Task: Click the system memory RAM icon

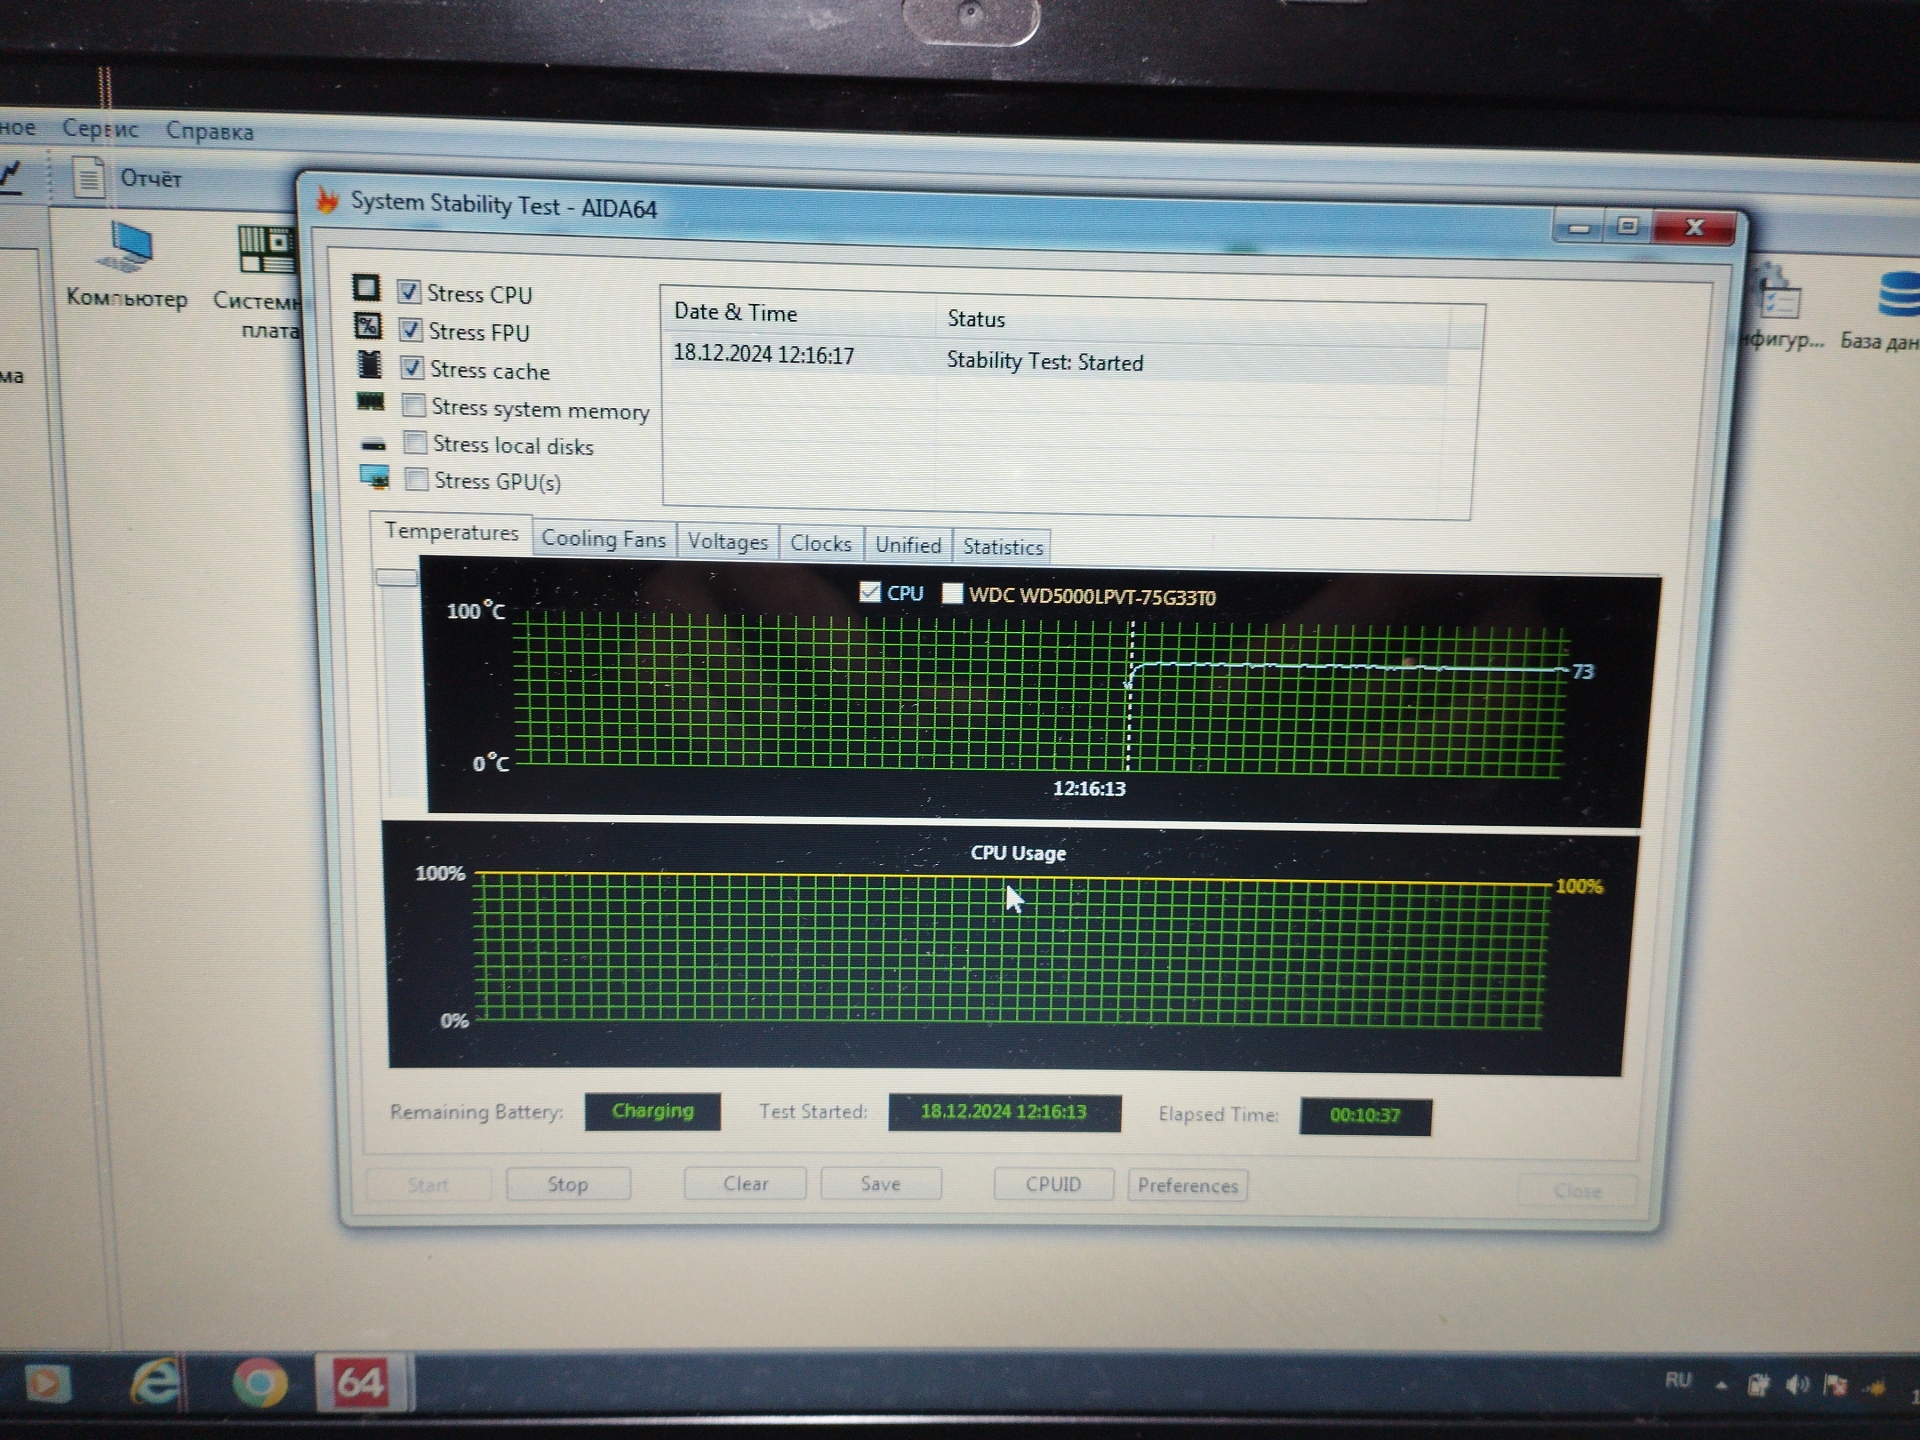Action: [370, 402]
